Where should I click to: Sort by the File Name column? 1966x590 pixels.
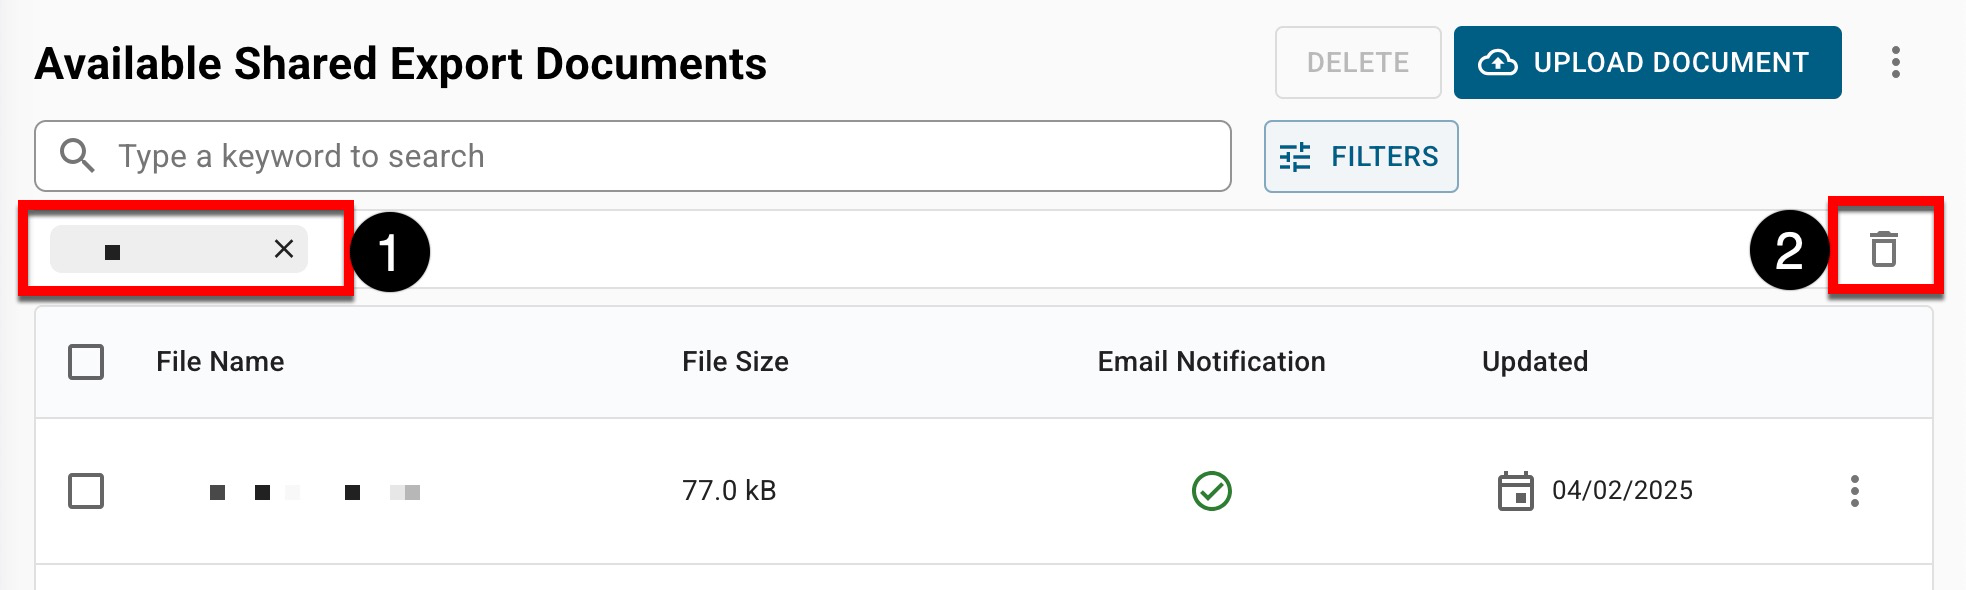[x=220, y=362]
